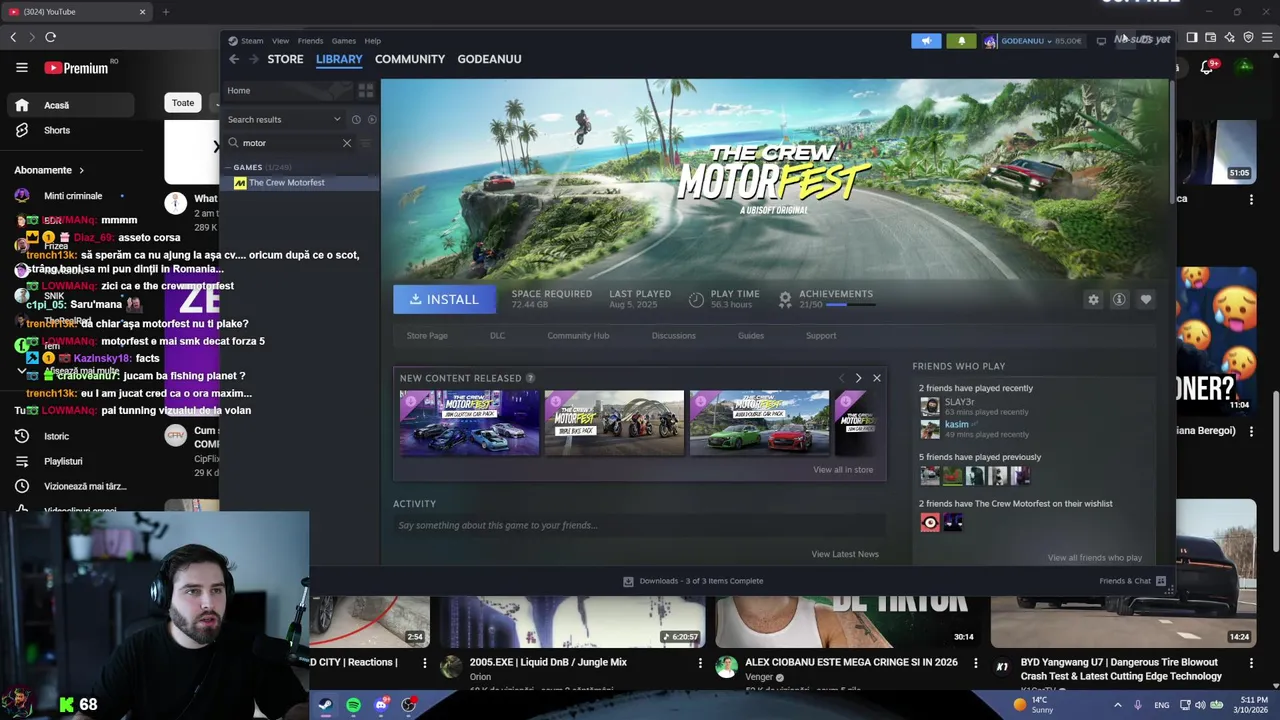1280x720 pixels.
Task: Open the GODEANUU profile tab
Action: coord(489,59)
